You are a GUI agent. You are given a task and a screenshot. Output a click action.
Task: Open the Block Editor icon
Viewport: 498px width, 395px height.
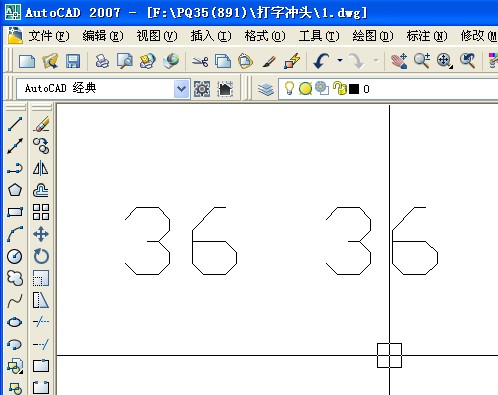click(x=292, y=61)
